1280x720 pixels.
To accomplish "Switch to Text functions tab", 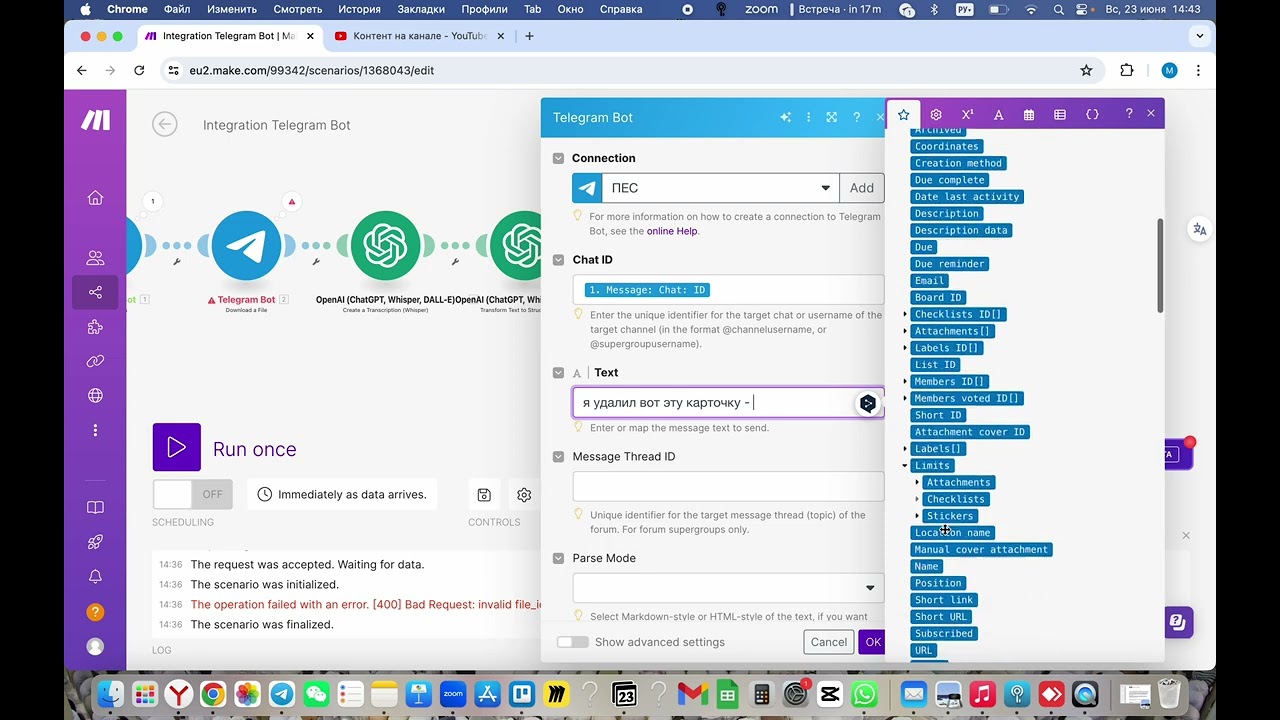I will pos(998,115).
